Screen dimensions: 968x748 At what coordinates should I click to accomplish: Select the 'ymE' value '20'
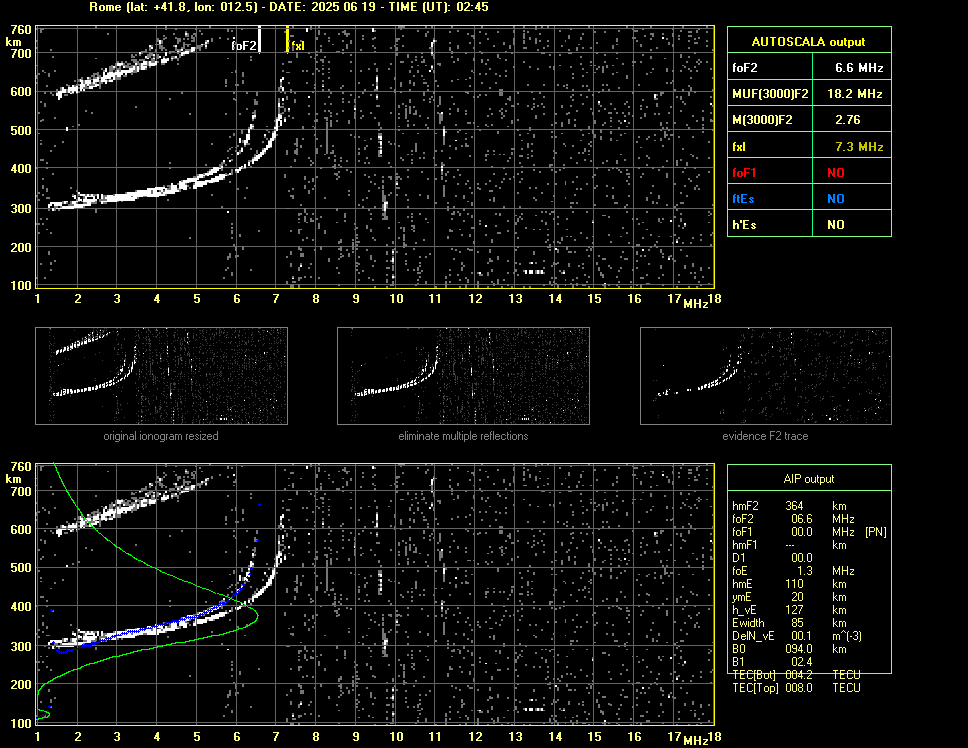point(797,597)
